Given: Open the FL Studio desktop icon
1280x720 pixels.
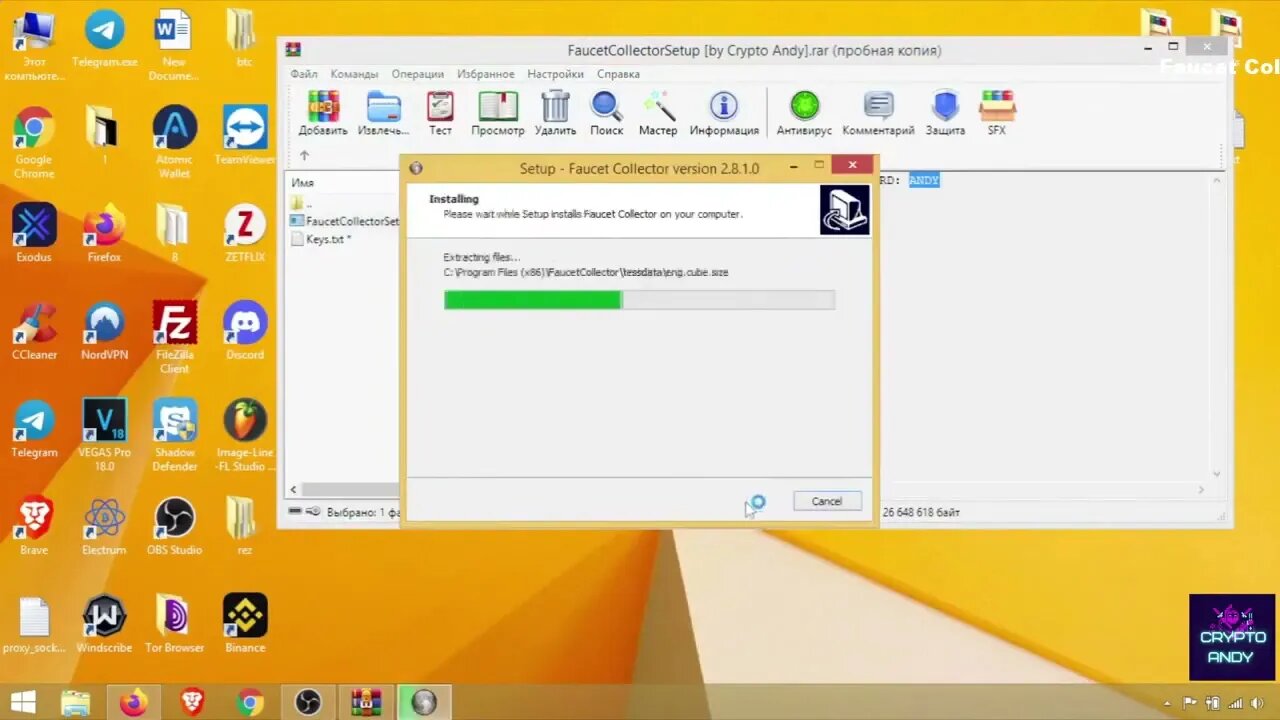Looking at the screenshot, I should (x=244, y=436).
